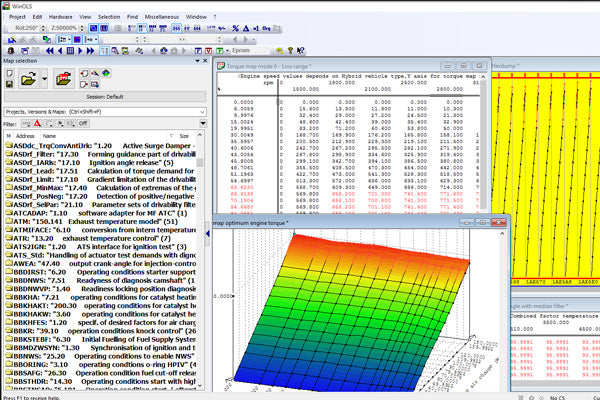Open the Selection menu

109,17
